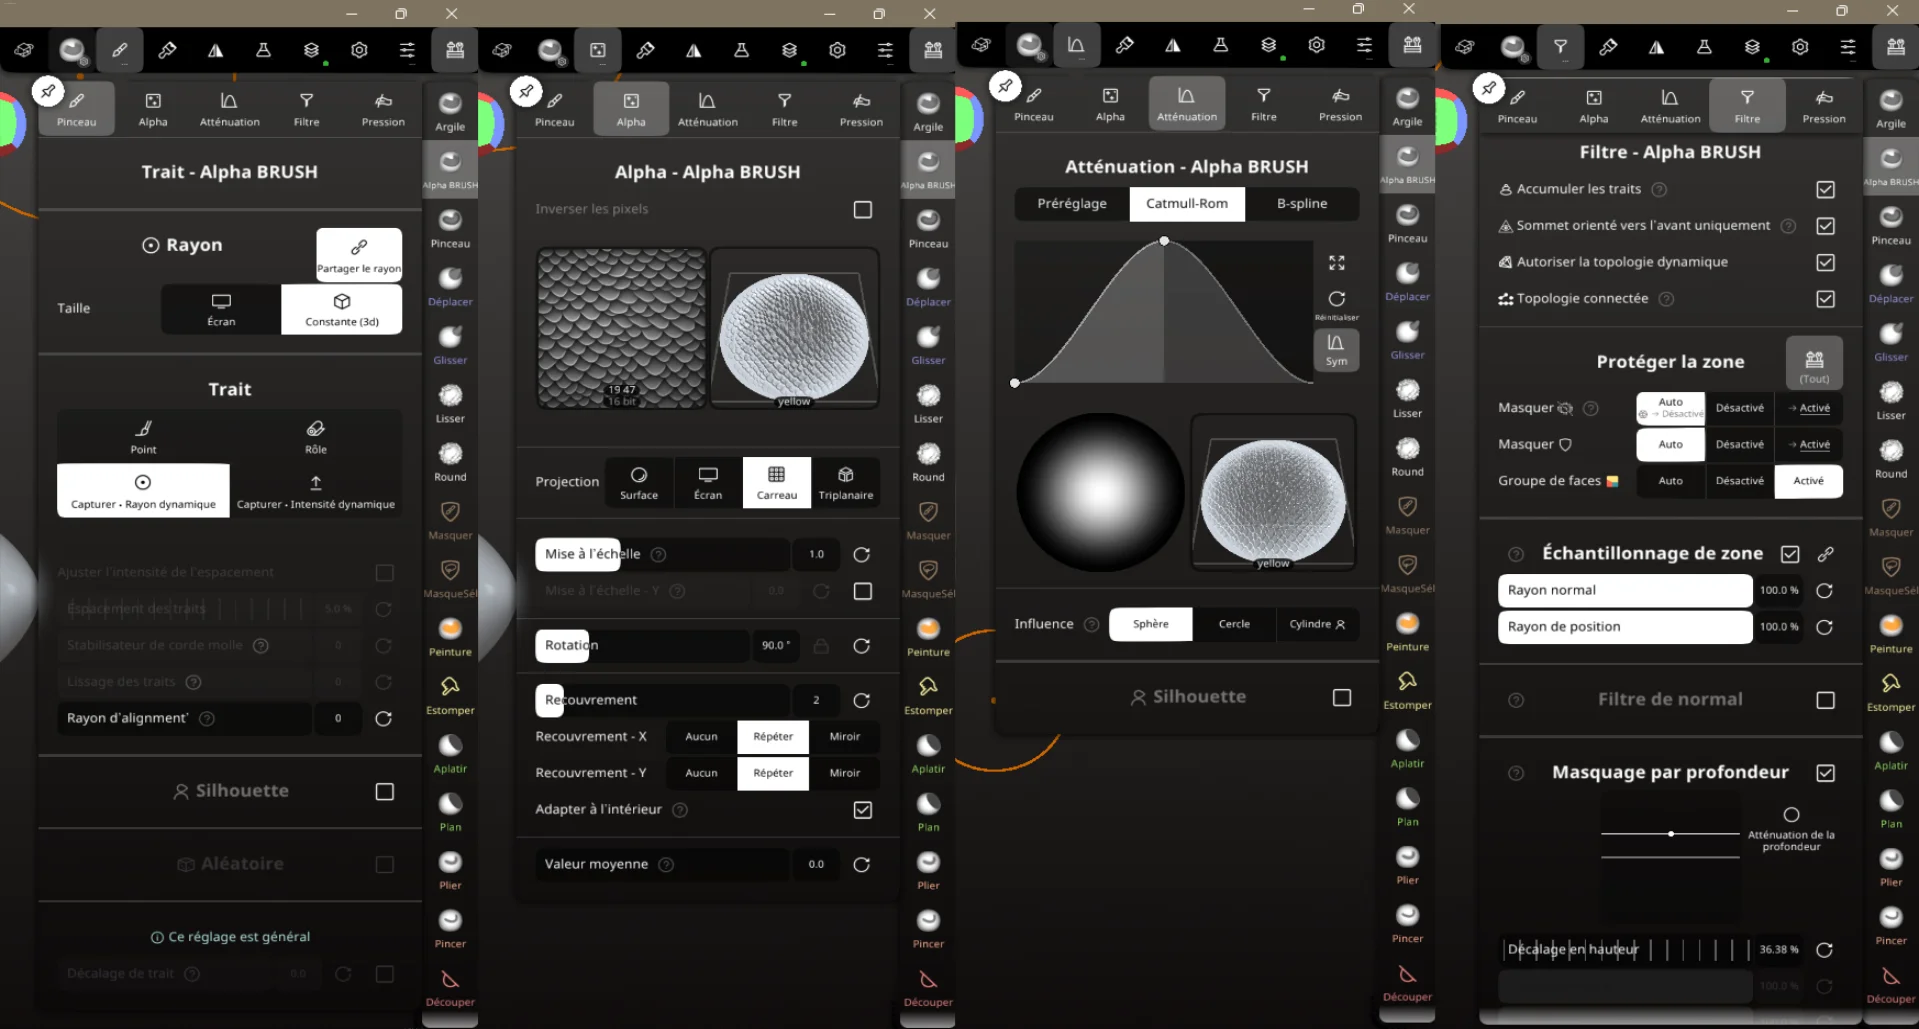Screen dimensions: 1919x1029
Task: Unpin the Trait panel with pin icon
Action: pyautogui.click(x=47, y=91)
